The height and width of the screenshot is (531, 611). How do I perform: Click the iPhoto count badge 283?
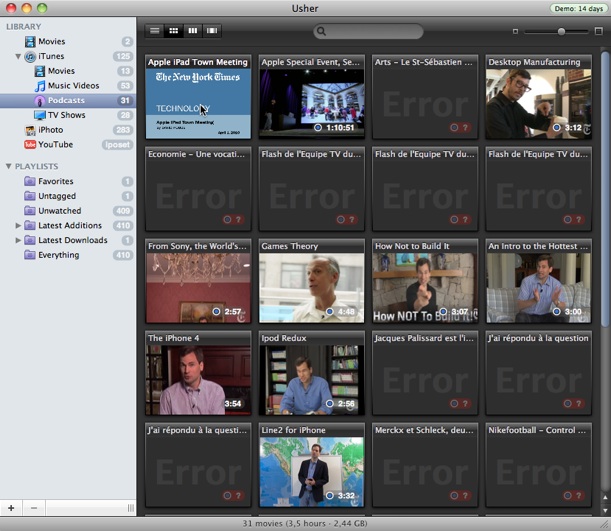click(123, 130)
